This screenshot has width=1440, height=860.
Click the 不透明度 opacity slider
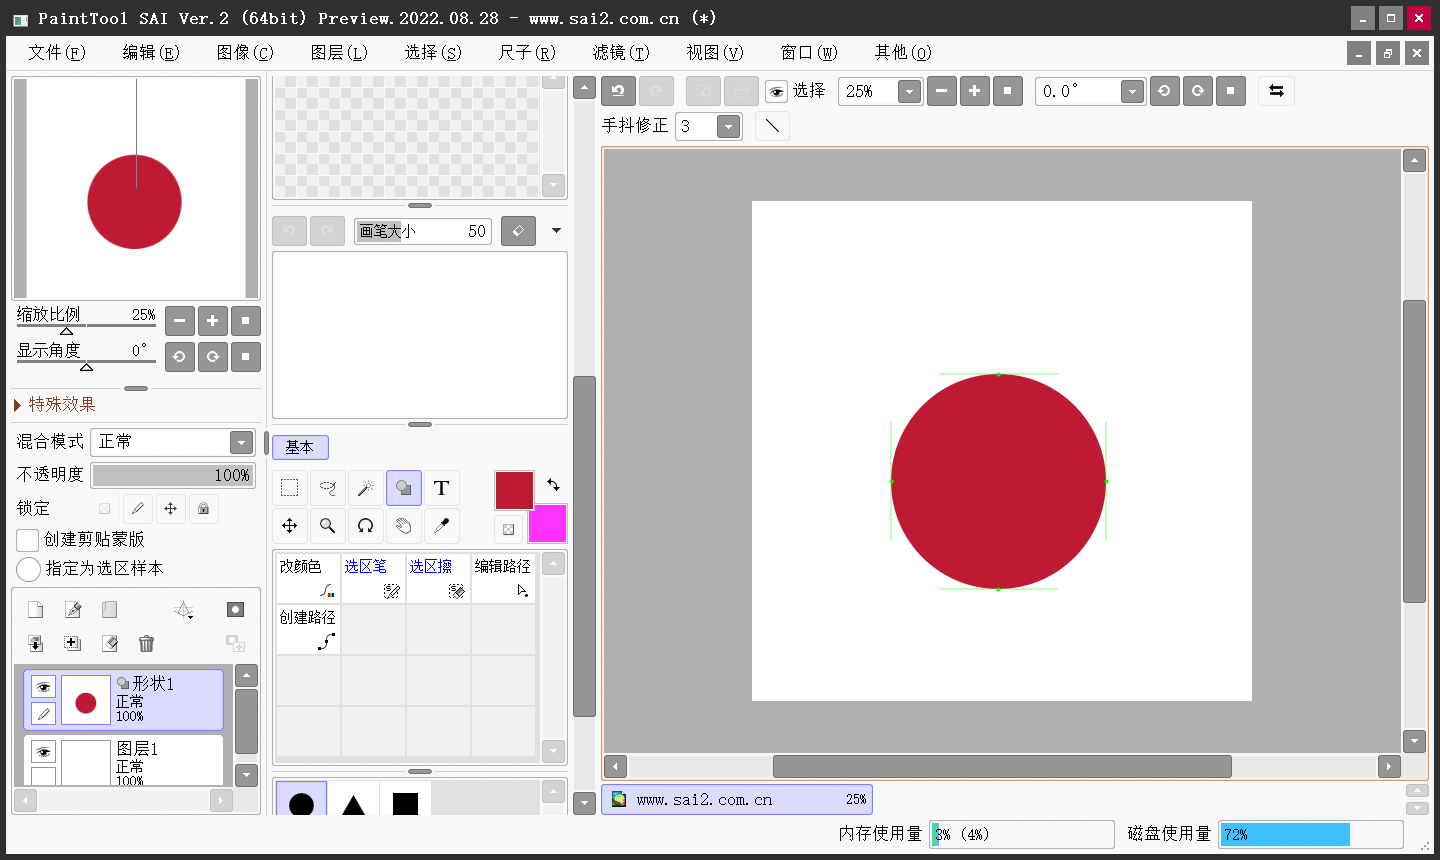[173, 475]
